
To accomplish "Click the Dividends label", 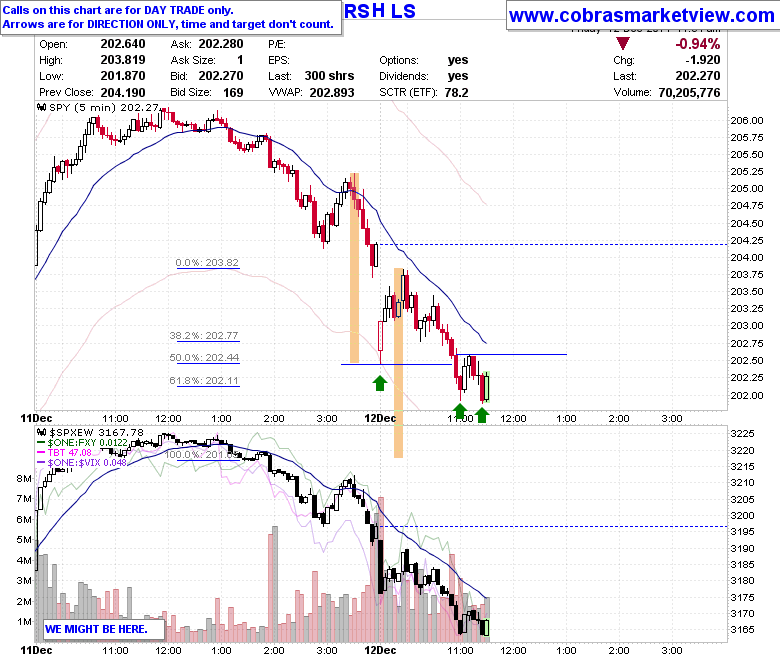I will tap(404, 76).
